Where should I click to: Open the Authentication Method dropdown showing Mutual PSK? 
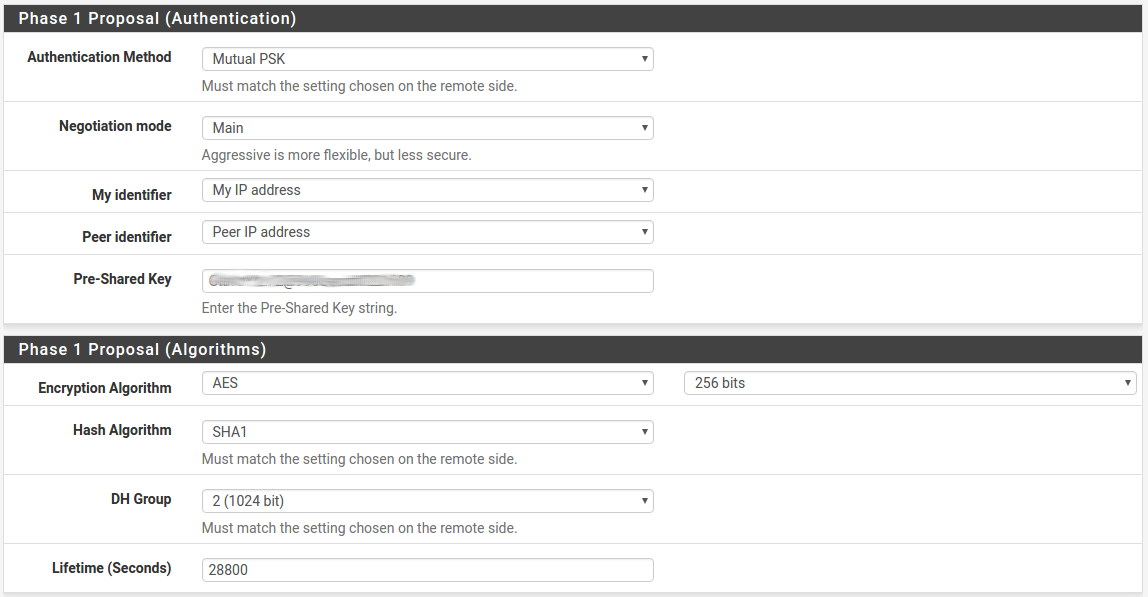tap(428, 59)
